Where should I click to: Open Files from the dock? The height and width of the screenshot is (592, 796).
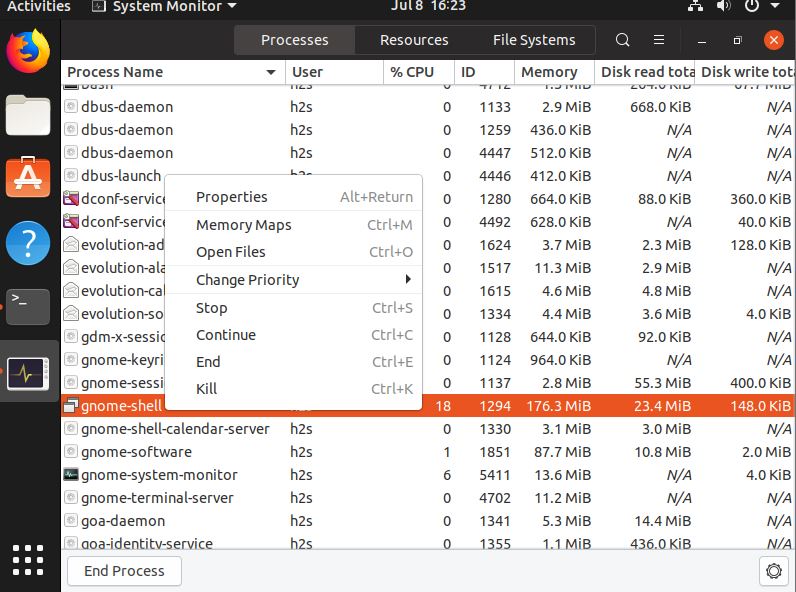coord(28,115)
